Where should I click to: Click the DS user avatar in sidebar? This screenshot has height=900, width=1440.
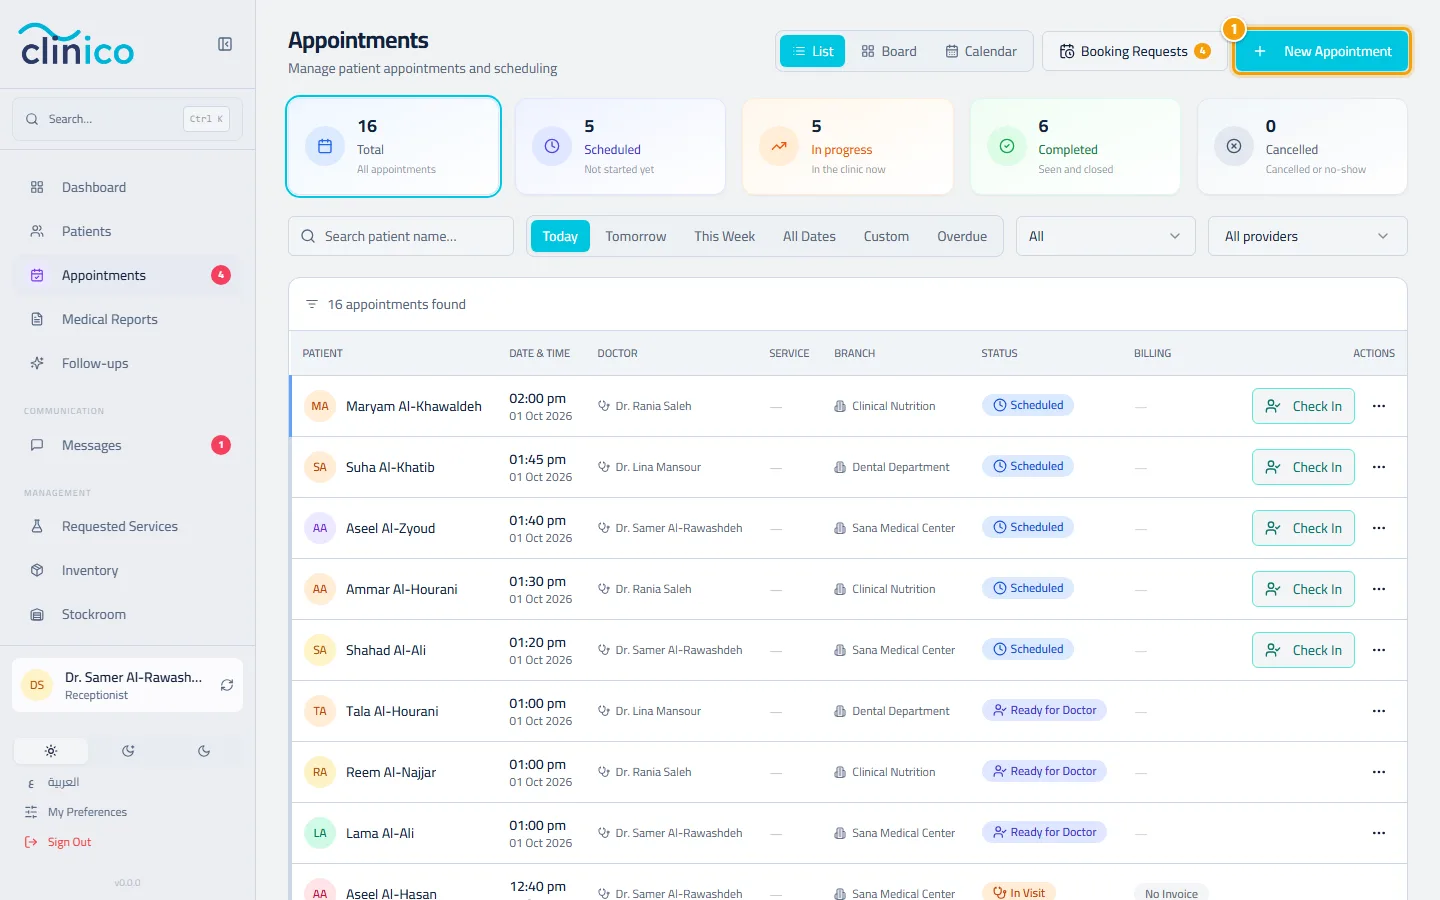[x=37, y=685]
